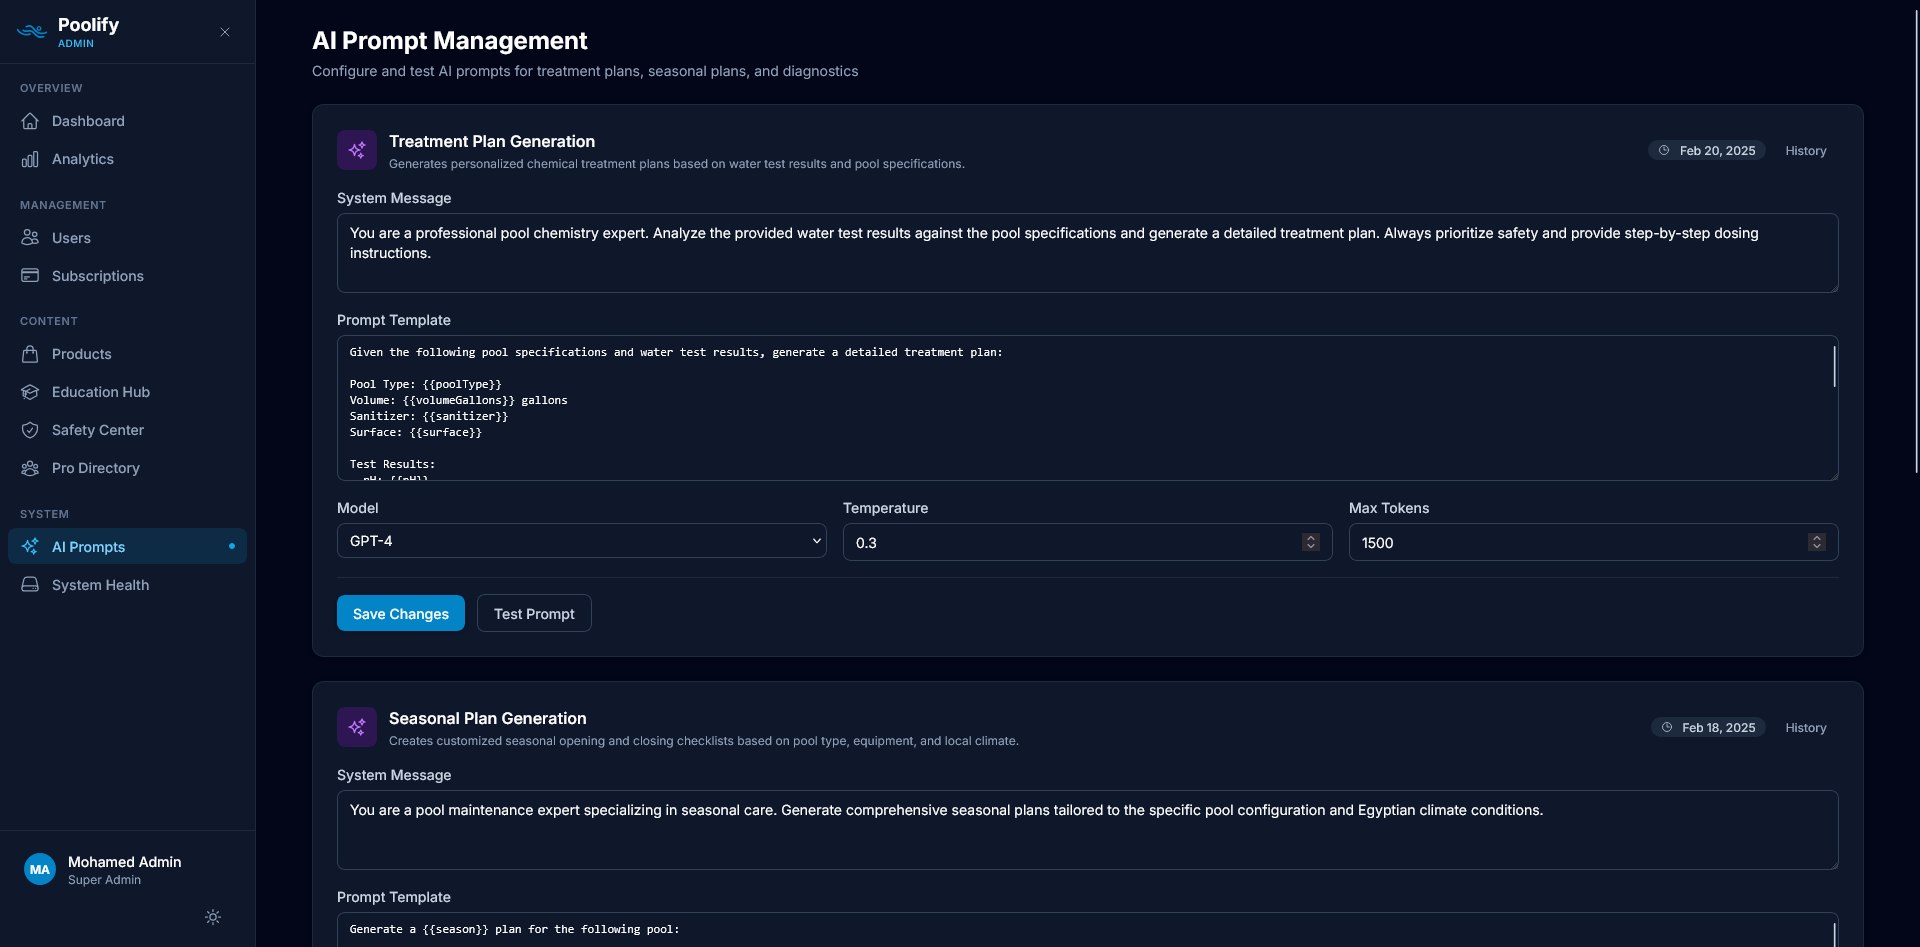Open the Education Hub page
This screenshot has height=947, width=1920.
point(127,392)
